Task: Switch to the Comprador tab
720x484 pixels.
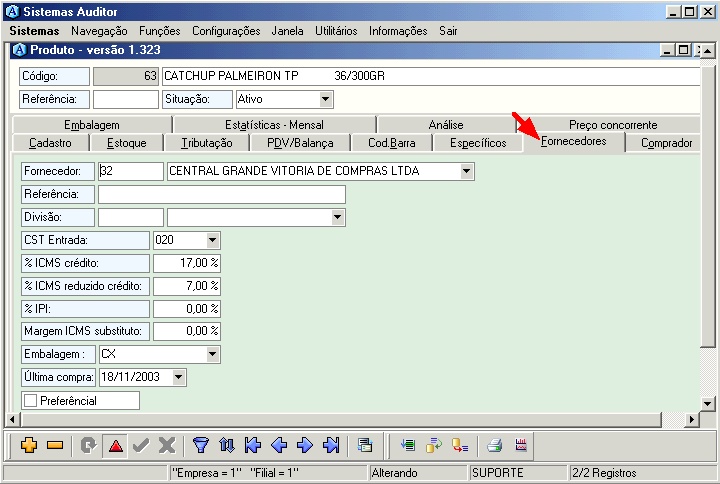Action: point(666,143)
